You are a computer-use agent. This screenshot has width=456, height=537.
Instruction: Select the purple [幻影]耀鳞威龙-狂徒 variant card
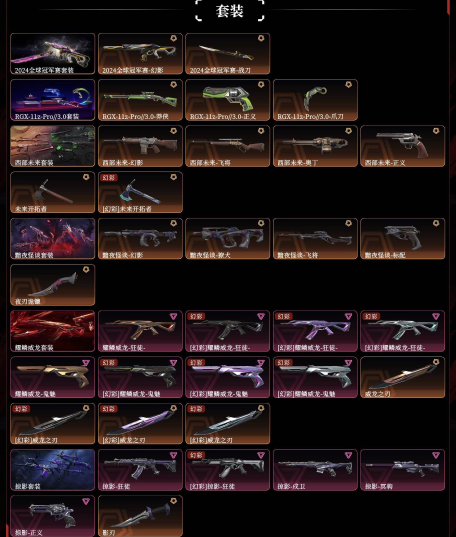(315, 331)
